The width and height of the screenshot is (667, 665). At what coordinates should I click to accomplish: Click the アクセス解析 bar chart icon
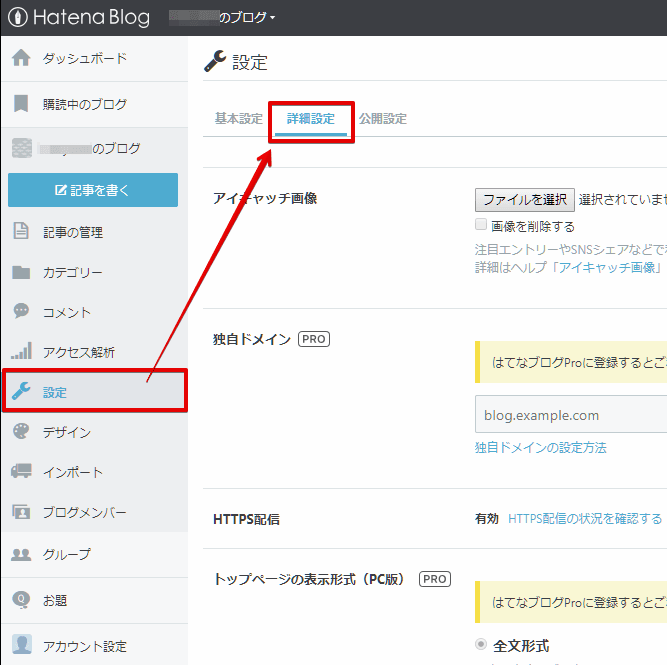click(x=21, y=352)
